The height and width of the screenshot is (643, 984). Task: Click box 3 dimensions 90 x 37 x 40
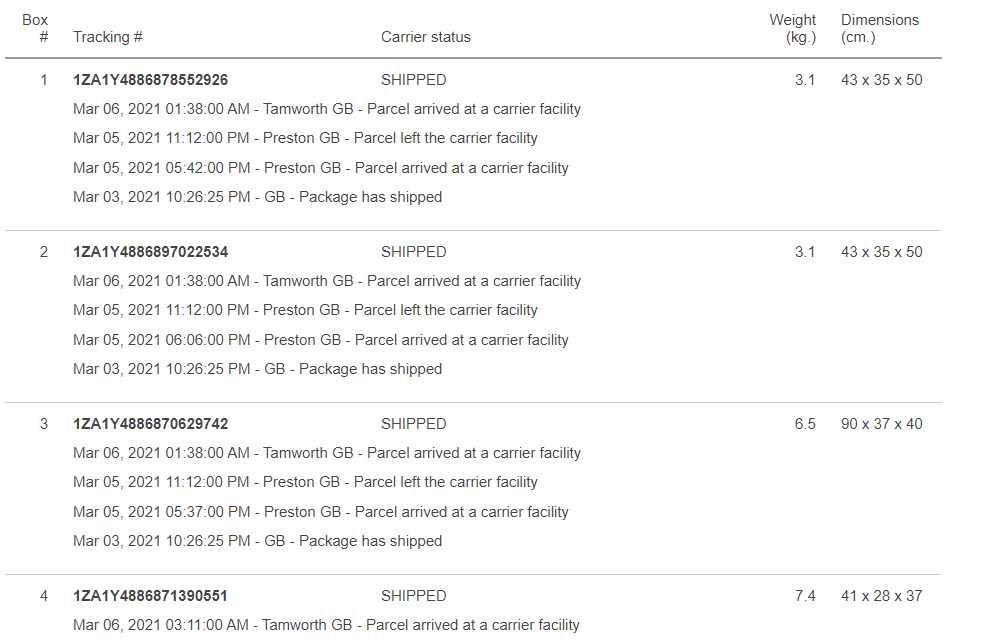882,423
